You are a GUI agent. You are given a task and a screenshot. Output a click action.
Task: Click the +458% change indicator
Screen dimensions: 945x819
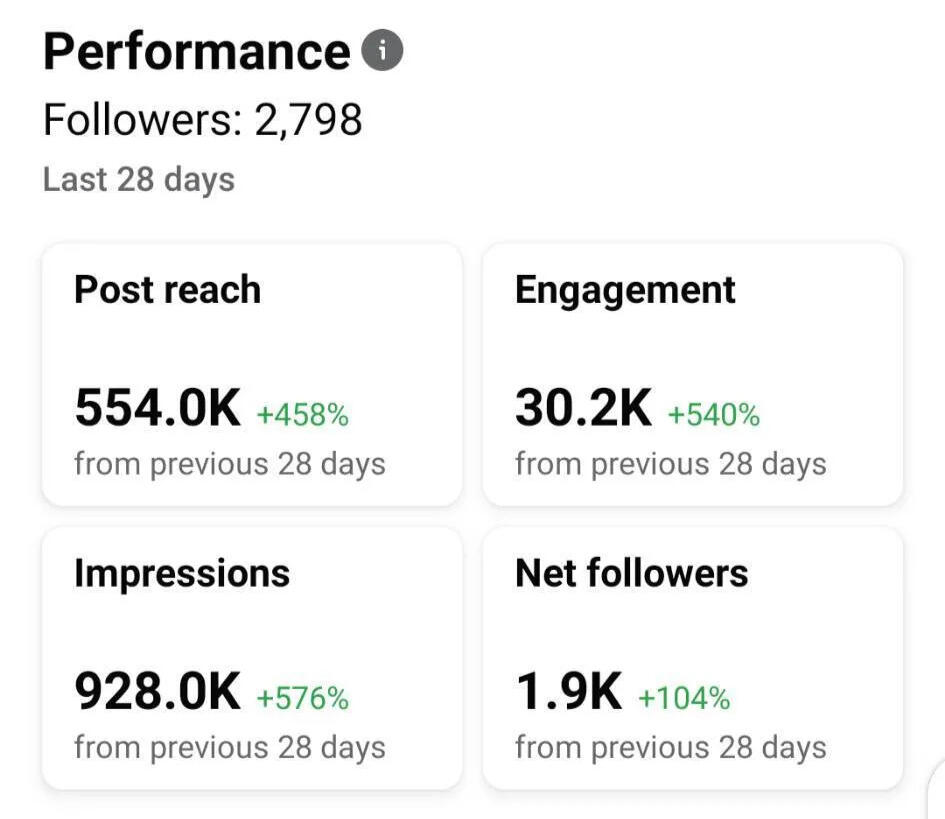[x=303, y=414]
